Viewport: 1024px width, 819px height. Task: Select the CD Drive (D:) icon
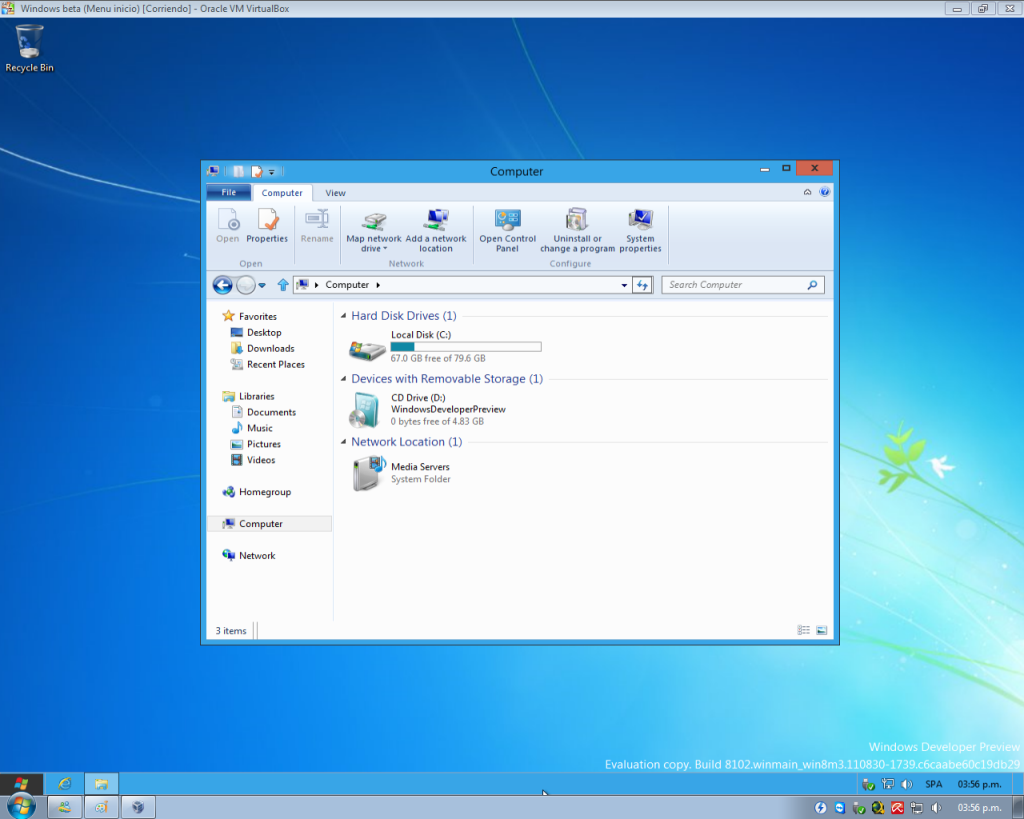pos(365,410)
